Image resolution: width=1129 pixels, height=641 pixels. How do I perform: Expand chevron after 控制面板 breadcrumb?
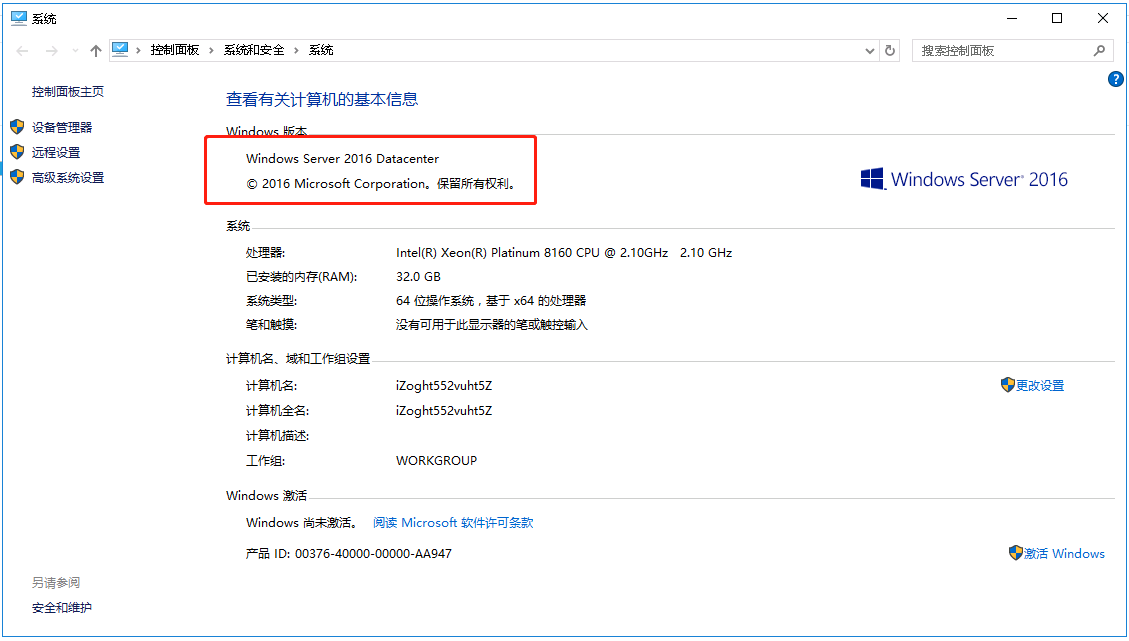[x=211, y=50]
